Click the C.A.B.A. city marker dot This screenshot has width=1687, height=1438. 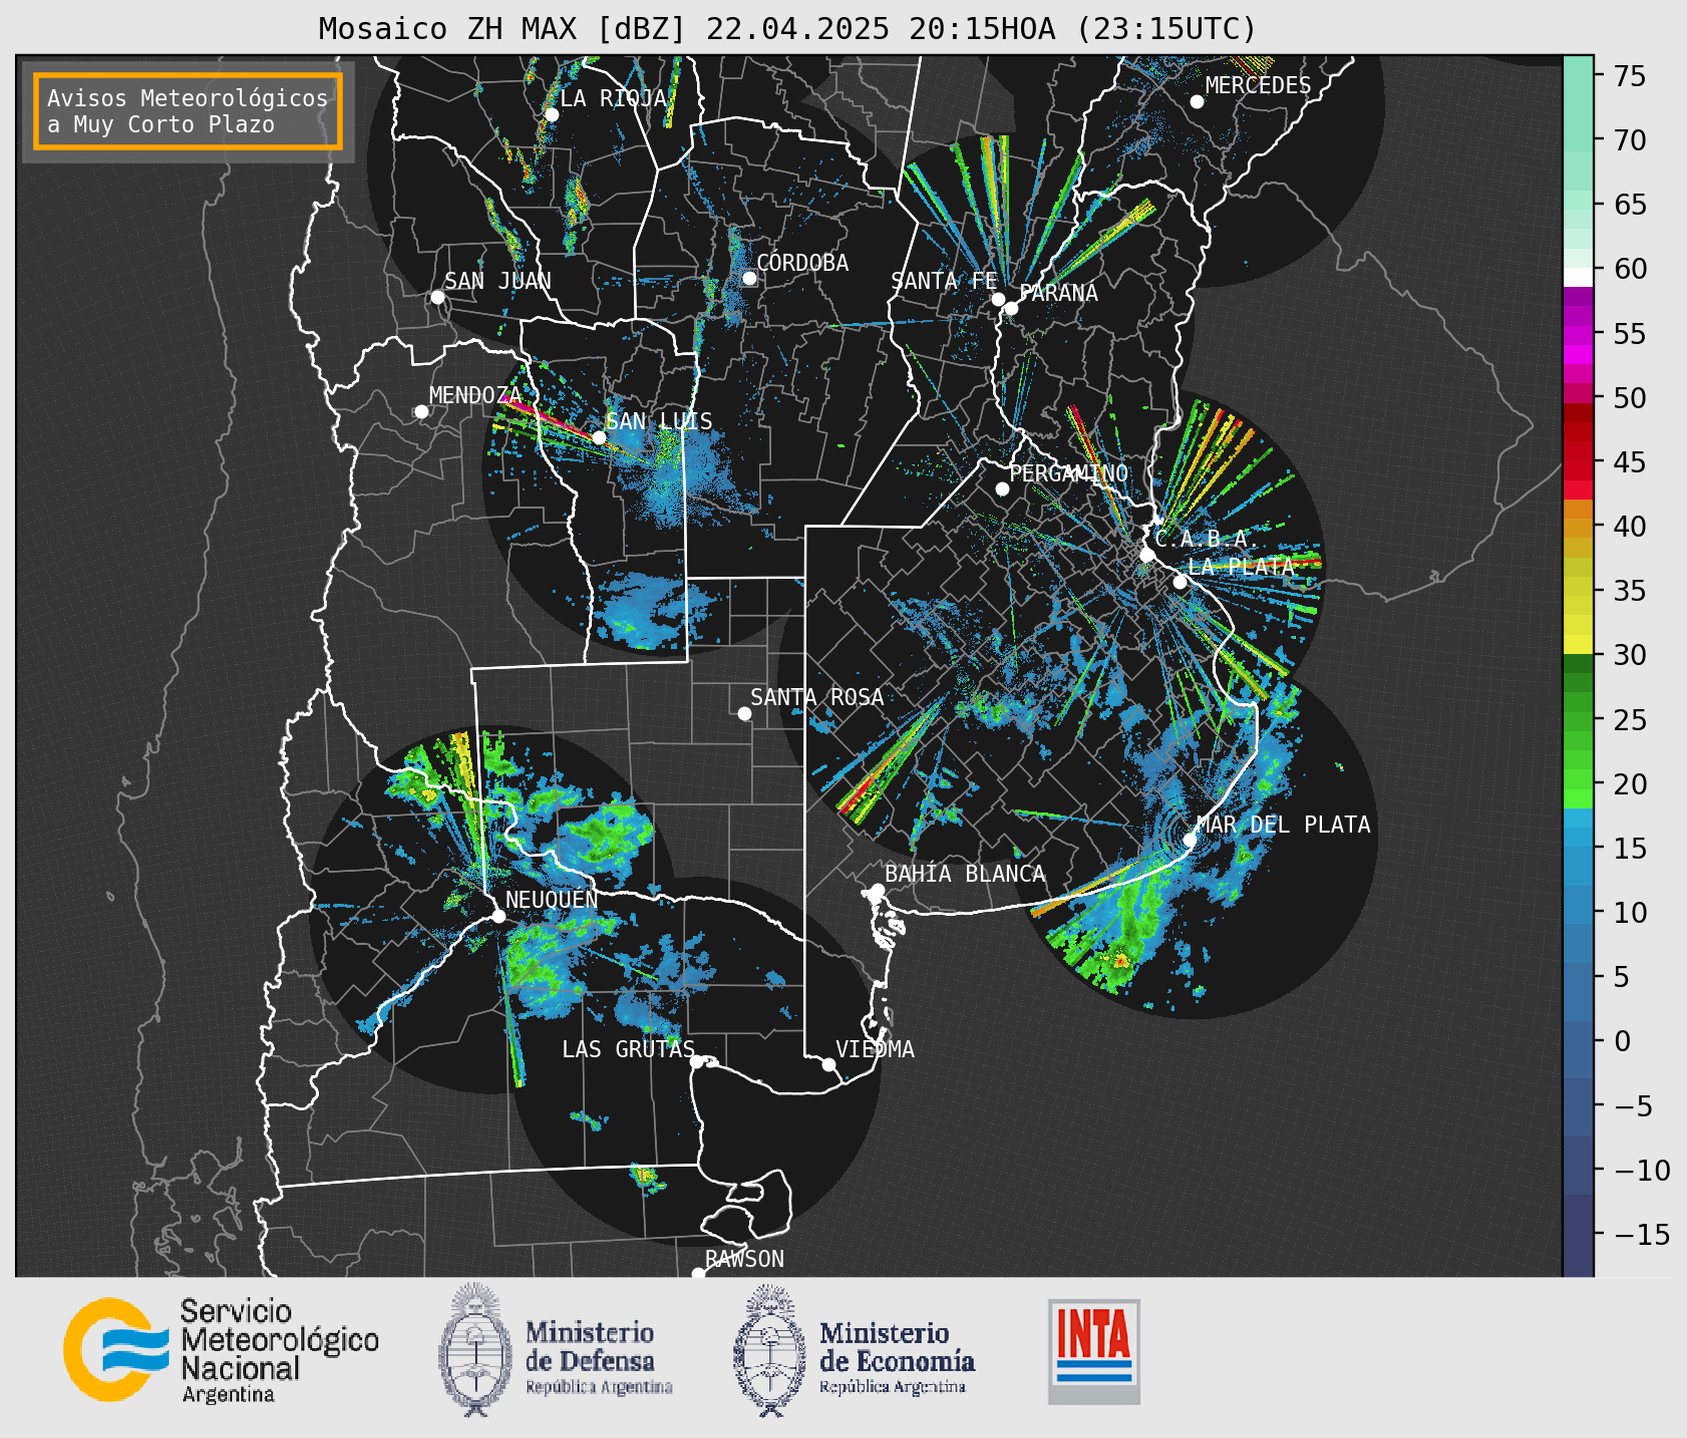1147,555
